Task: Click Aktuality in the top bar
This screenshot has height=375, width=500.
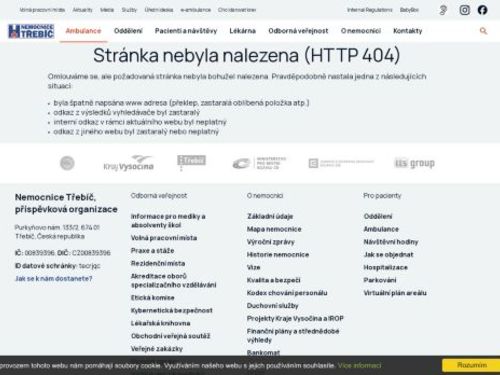Action: coord(82,10)
